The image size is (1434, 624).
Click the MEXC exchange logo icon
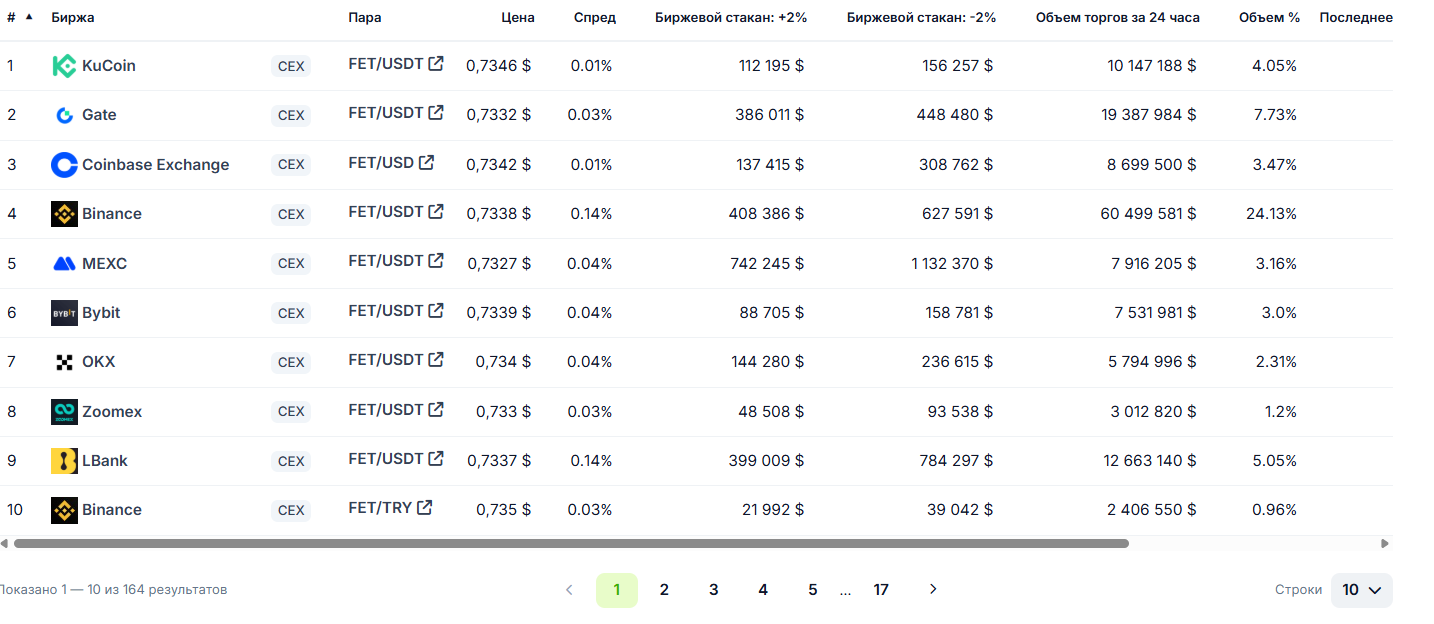(64, 264)
